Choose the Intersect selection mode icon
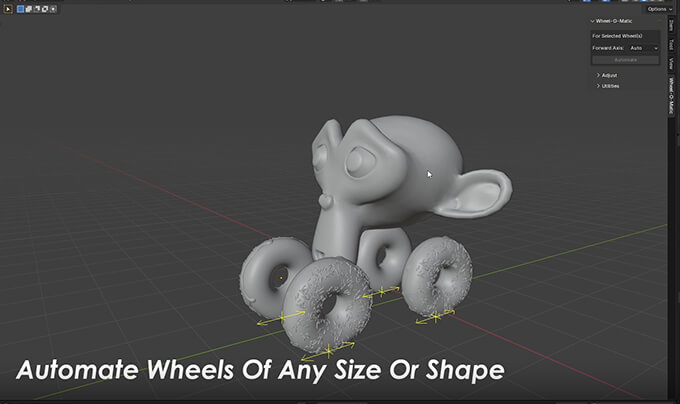This screenshot has height=404, width=680. (53, 9)
